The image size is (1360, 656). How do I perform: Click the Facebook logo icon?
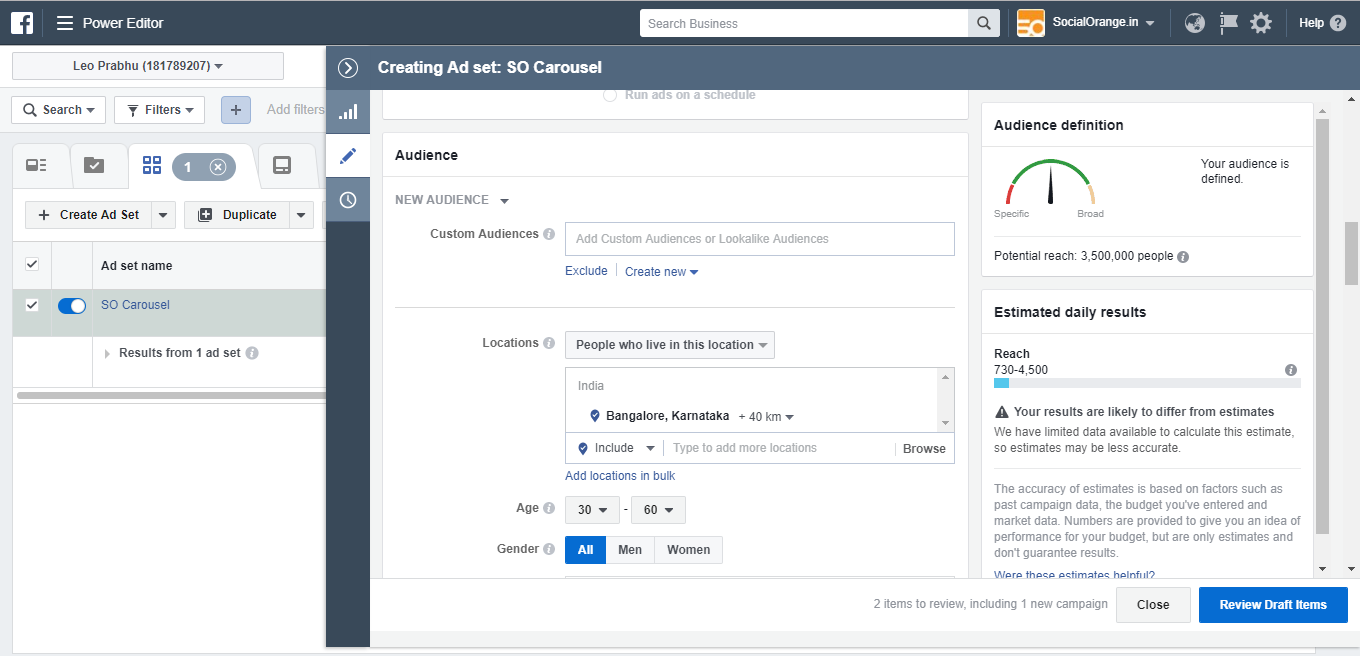coord(21,22)
